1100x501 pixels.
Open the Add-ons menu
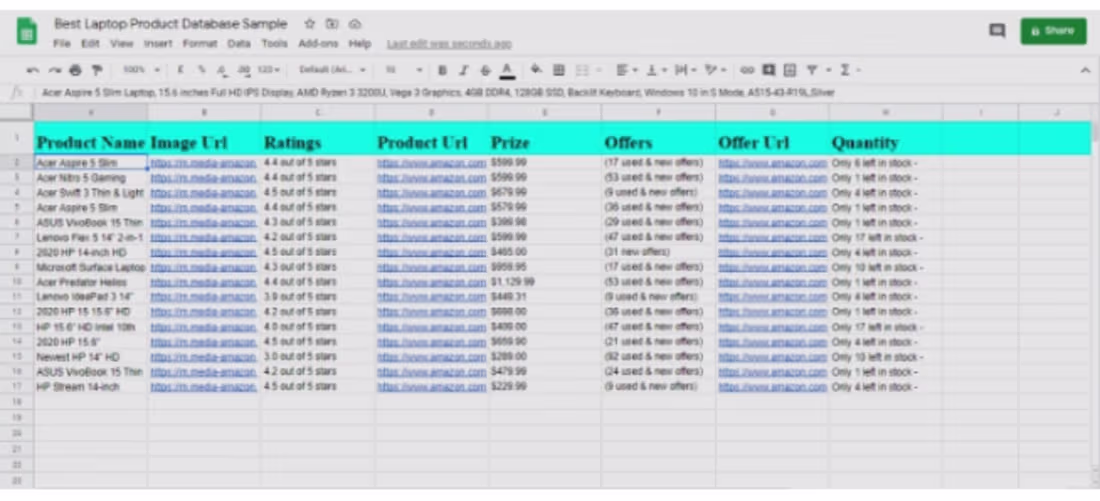pos(318,44)
